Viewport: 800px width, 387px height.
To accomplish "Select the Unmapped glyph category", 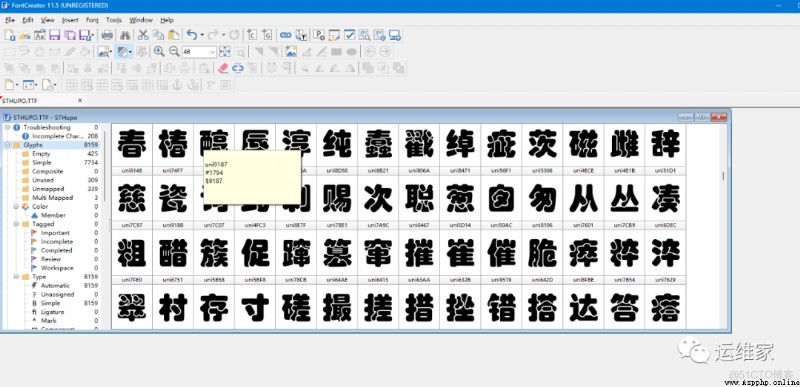I will [48, 189].
